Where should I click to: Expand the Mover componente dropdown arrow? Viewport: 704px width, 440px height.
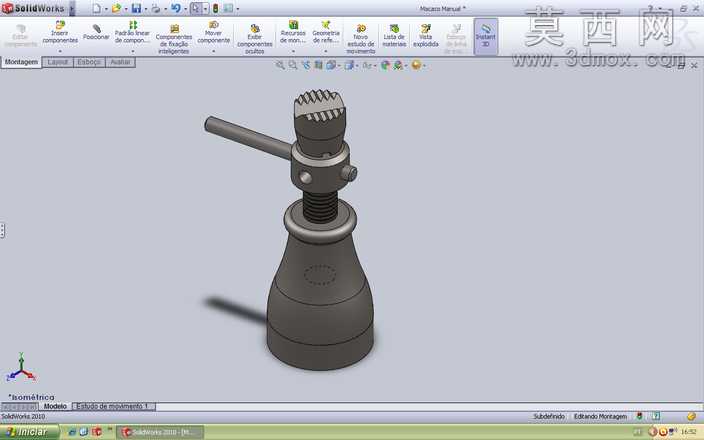(214, 51)
